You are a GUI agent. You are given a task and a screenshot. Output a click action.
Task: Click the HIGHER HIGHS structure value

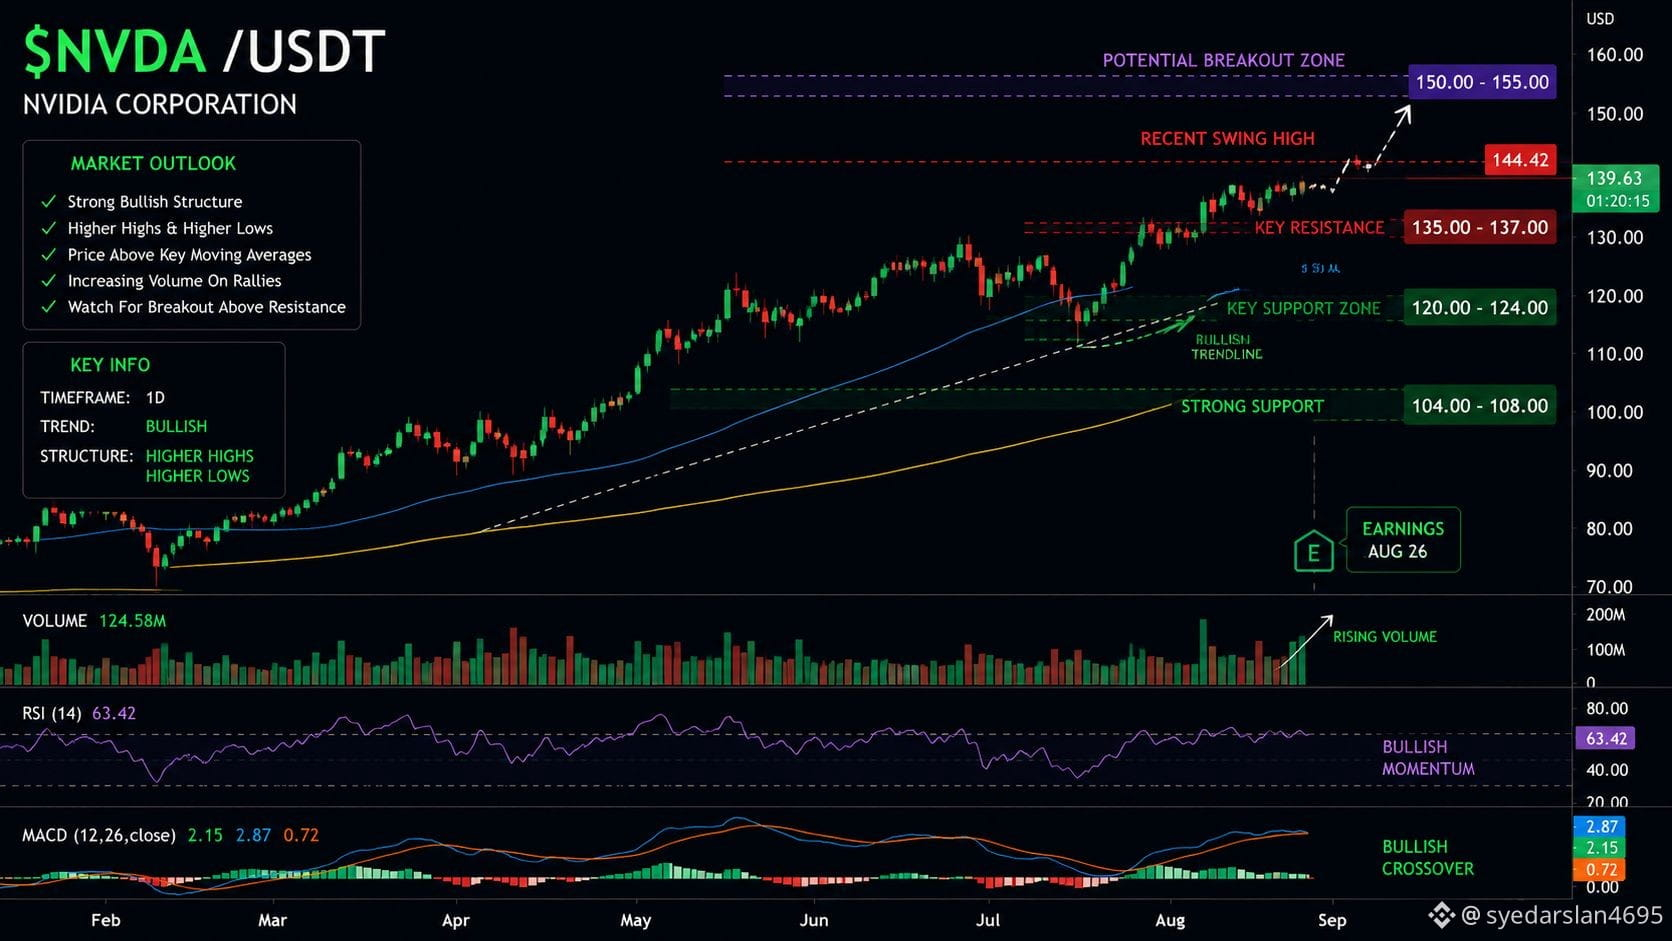[199, 456]
